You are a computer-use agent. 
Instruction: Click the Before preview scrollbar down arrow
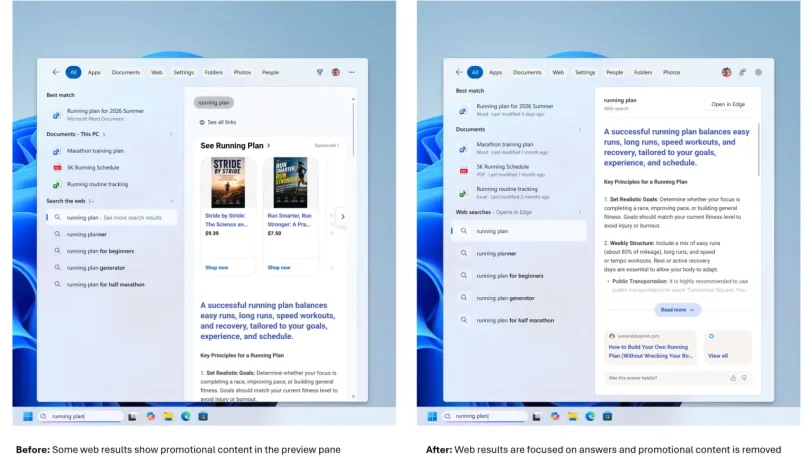click(353, 396)
